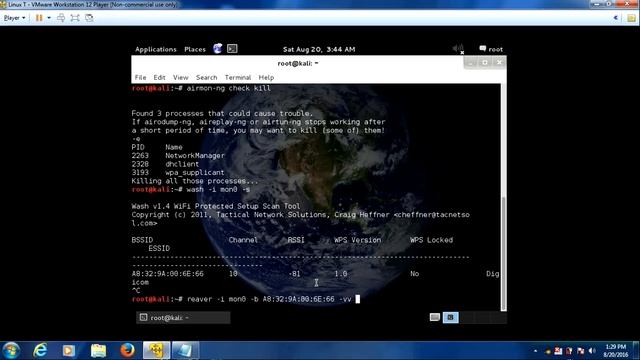
Task: Click the root@kali taskbar entry
Action: pos(183,318)
